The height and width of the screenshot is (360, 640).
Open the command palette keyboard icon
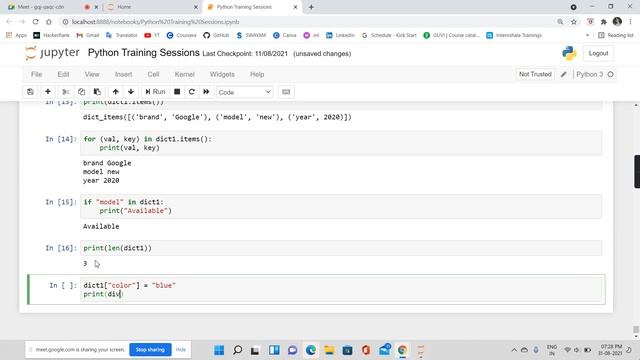tap(286, 92)
